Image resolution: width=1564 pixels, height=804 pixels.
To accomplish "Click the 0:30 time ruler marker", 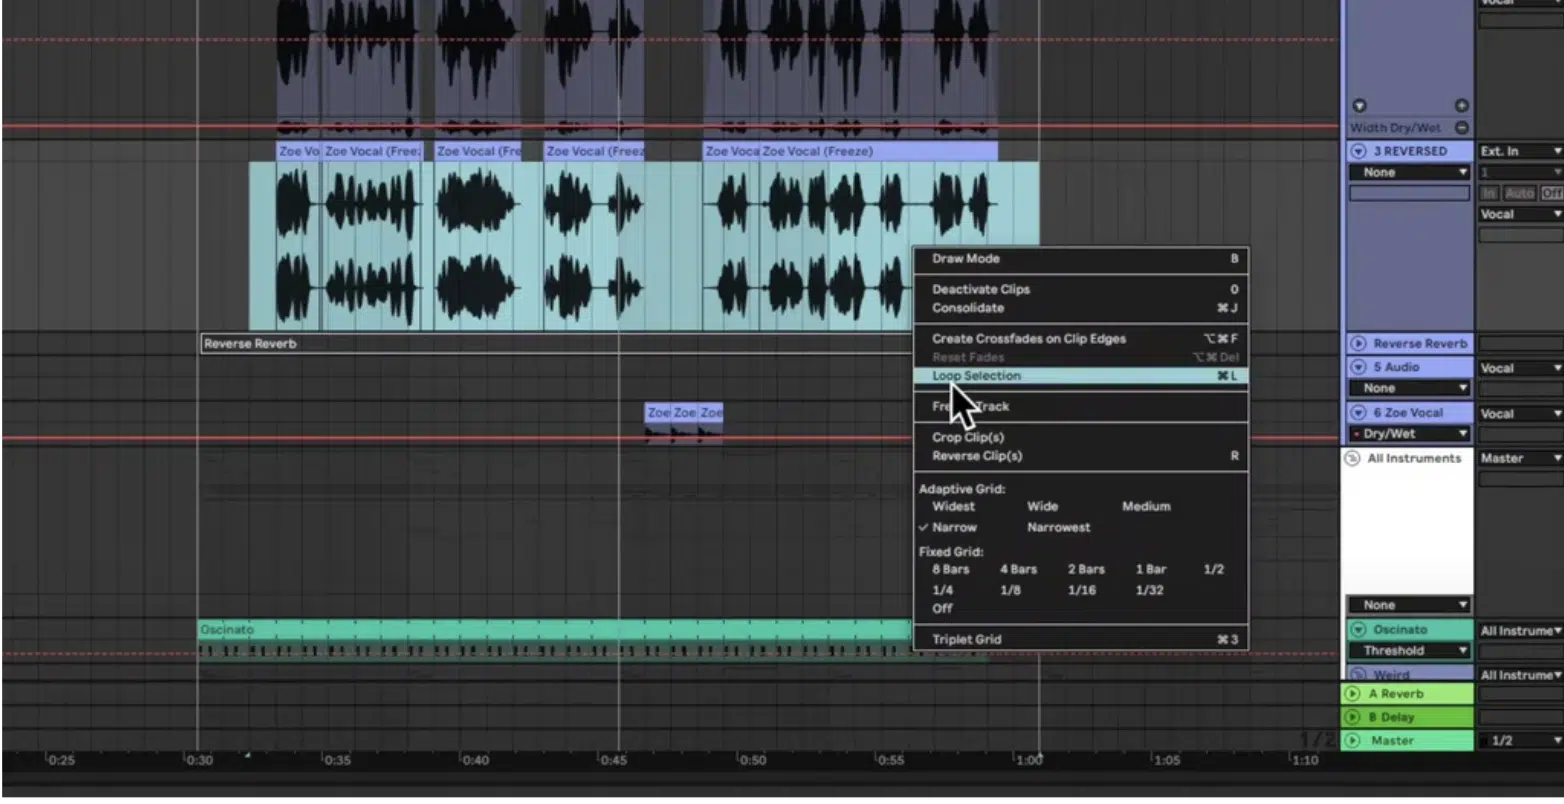I will tap(199, 760).
